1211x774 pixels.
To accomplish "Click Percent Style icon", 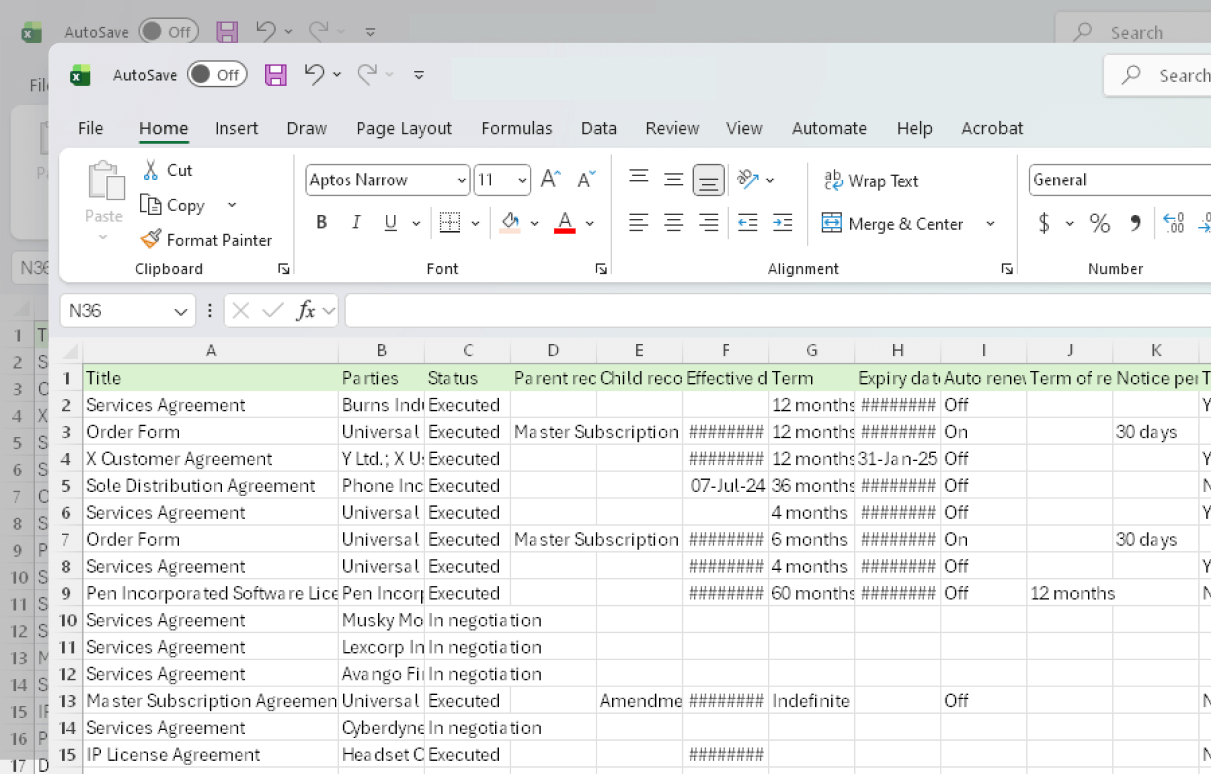I will (1100, 223).
